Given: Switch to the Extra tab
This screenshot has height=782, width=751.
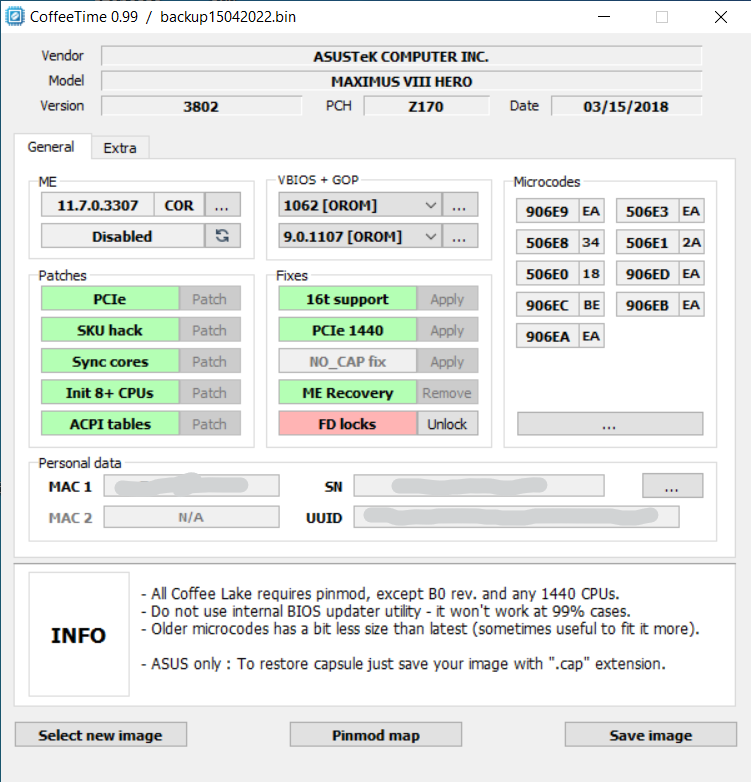Looking at the screenshot, I should click(120, 148).
